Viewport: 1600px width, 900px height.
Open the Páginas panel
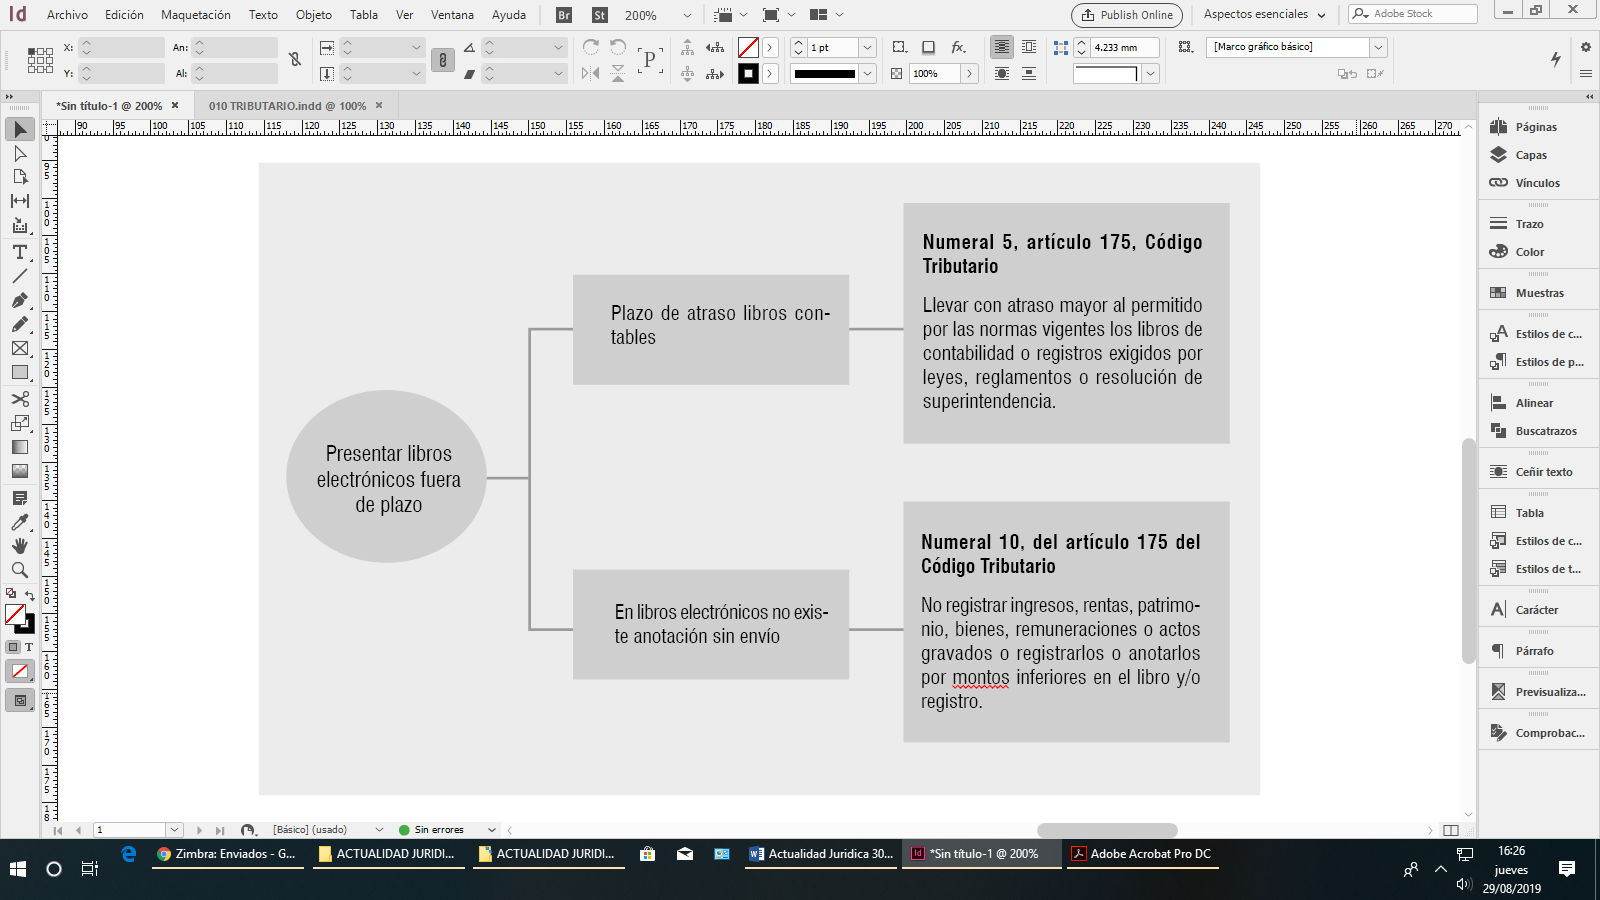(x=1537, y=127)
